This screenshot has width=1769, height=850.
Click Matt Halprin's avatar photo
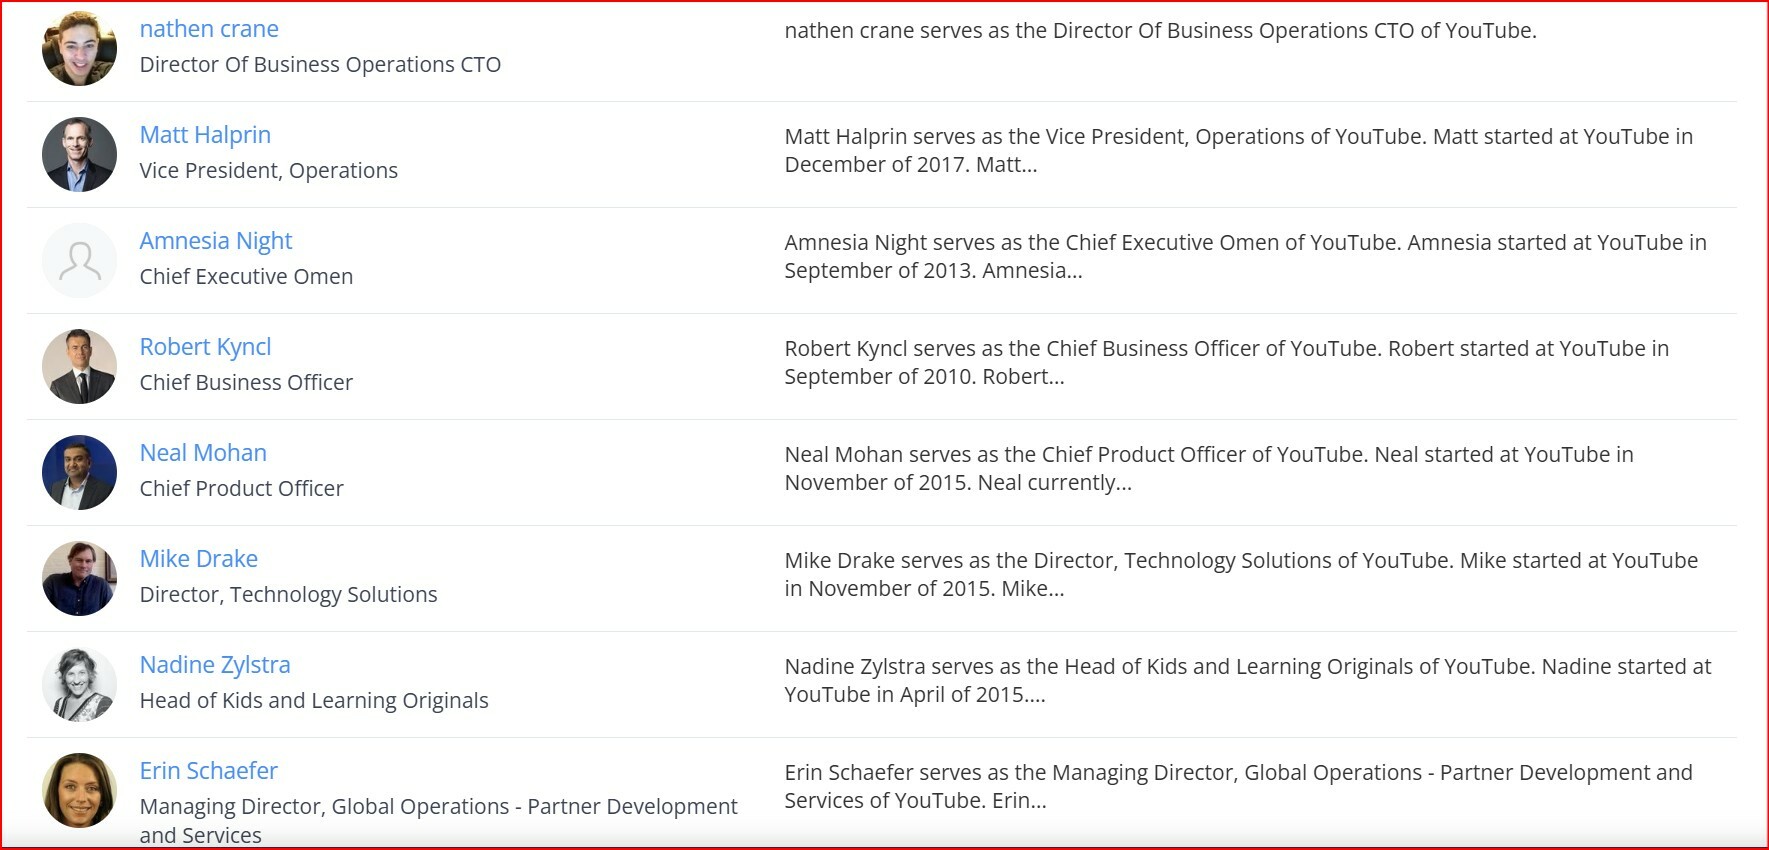(x=80, y=154)
